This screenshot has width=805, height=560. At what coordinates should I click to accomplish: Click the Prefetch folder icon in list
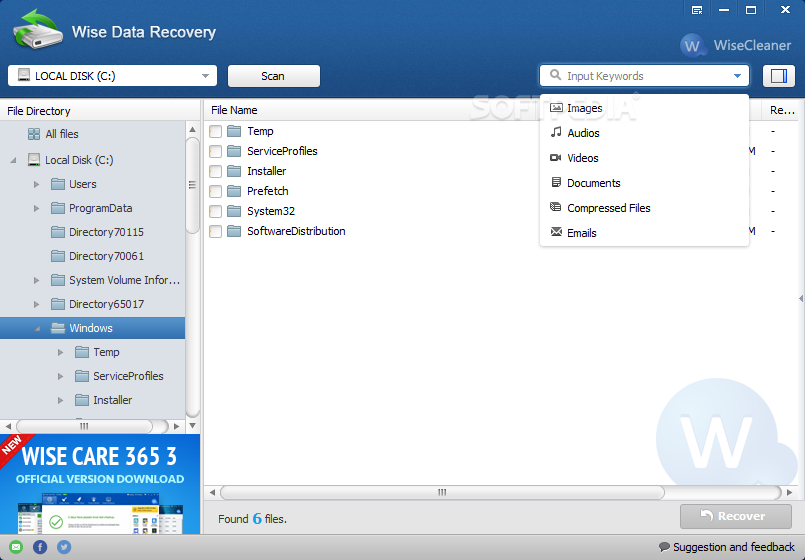tap(234, 191)
